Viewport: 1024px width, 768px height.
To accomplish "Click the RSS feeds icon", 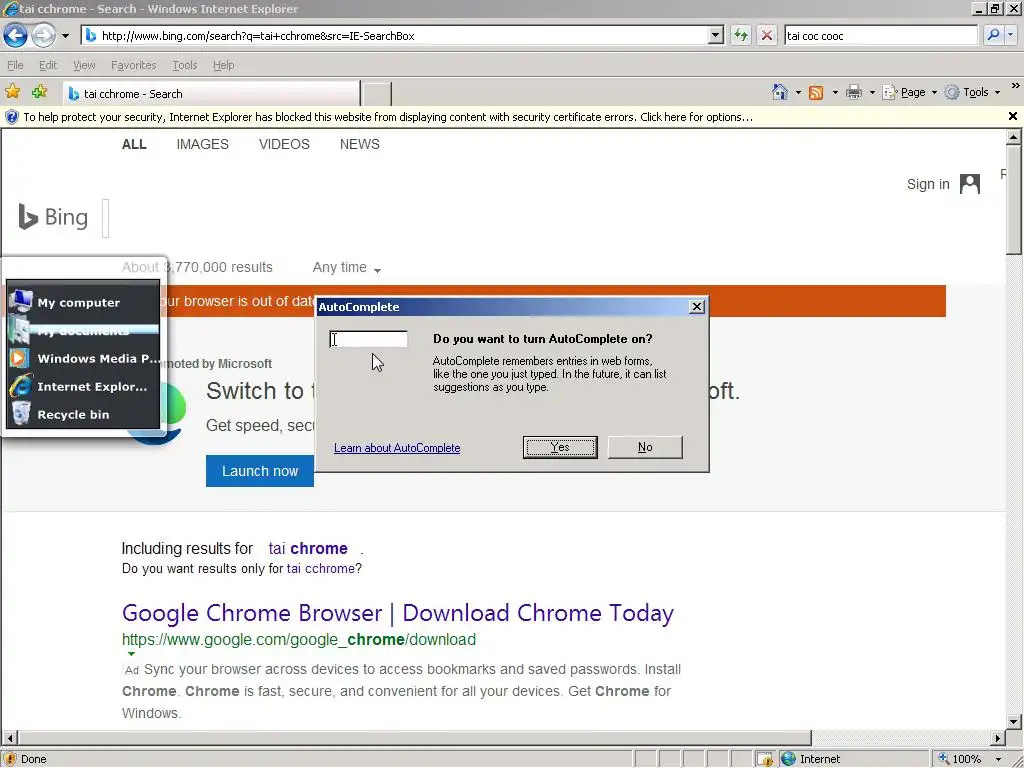I will 816,93.
